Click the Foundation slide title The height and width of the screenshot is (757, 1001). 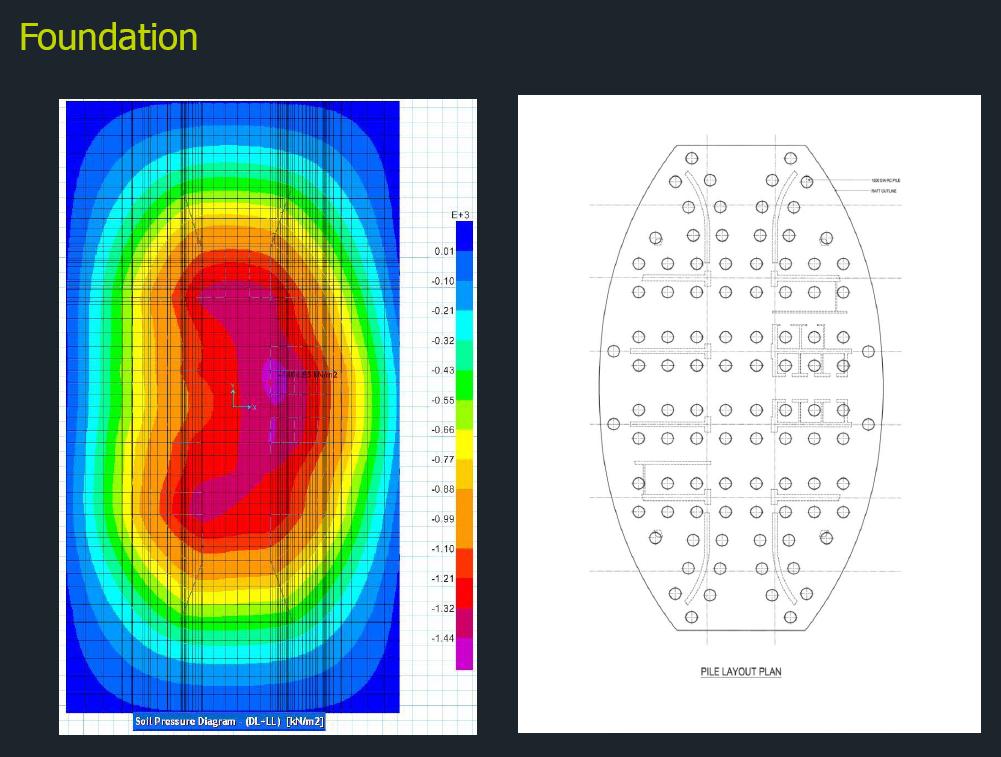click(108, 38)
